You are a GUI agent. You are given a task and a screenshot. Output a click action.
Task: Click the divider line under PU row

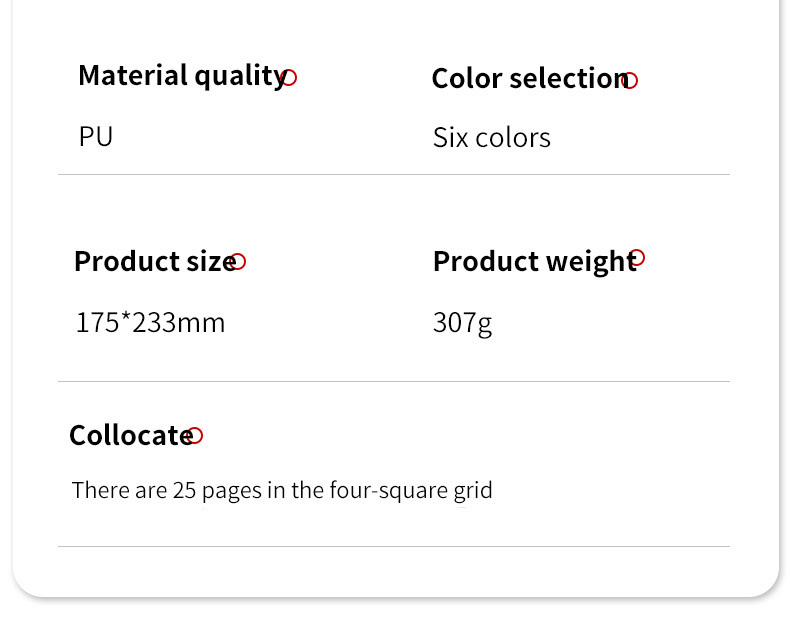(394, 175)
